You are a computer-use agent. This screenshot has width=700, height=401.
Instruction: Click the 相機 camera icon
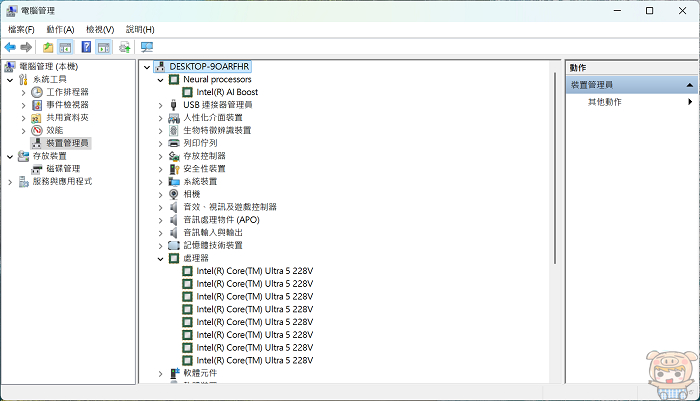174,194
